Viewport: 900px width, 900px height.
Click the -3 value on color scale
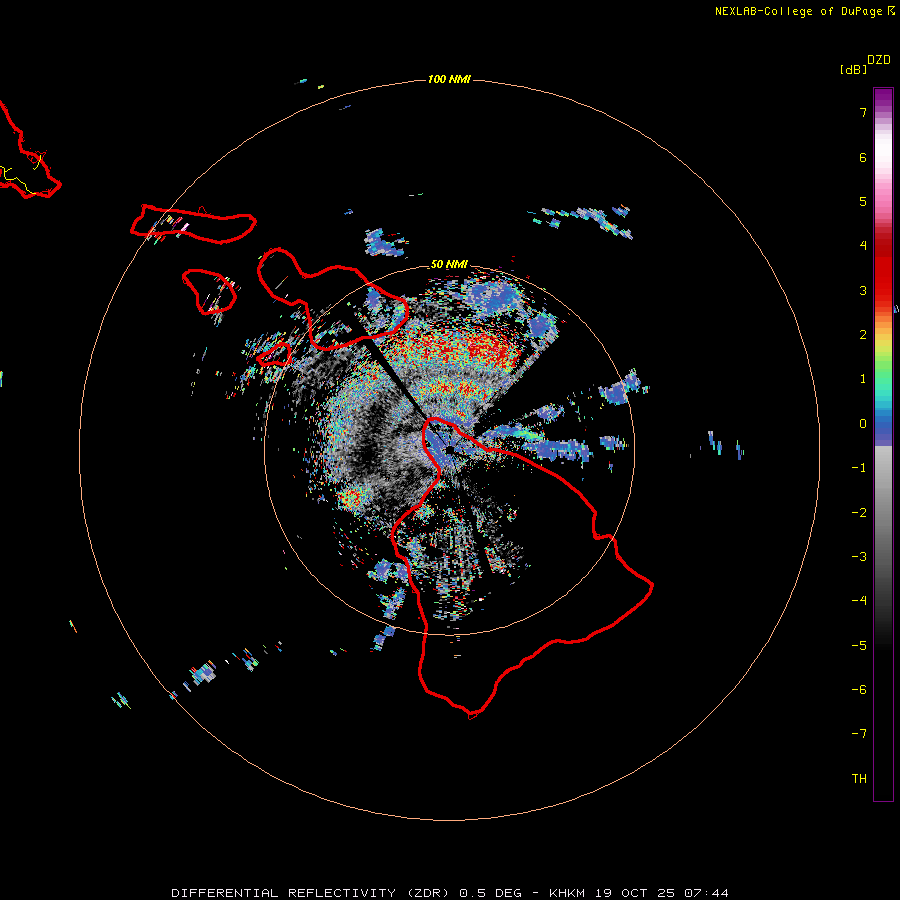coord(859,557)
